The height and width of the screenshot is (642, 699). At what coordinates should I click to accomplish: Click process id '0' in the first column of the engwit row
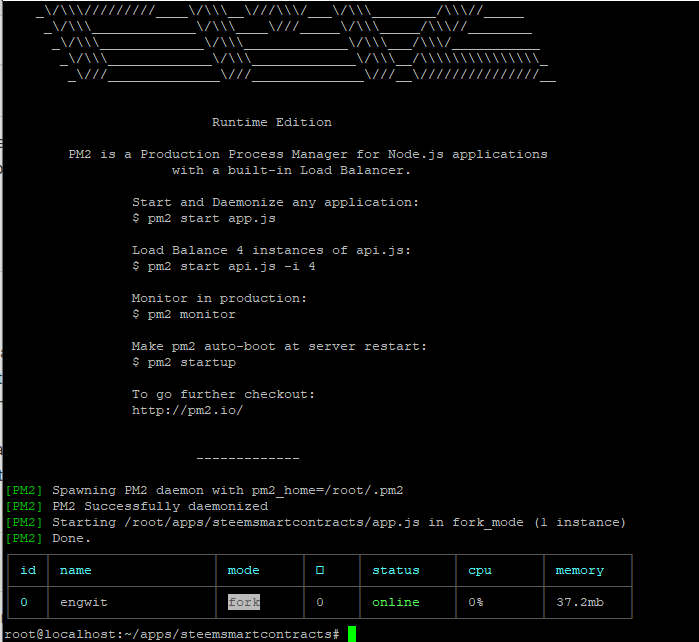24,602
